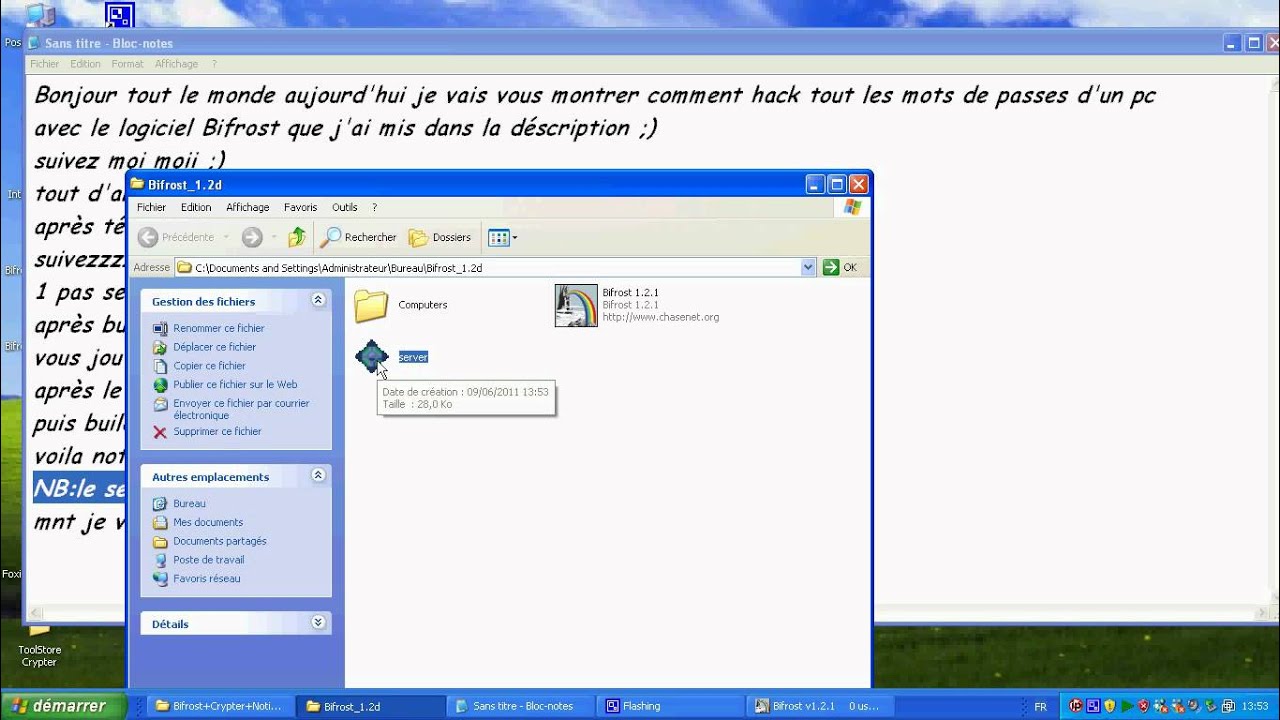Open Affichage menu in Bloc-notes window

(x=176, y=64)
